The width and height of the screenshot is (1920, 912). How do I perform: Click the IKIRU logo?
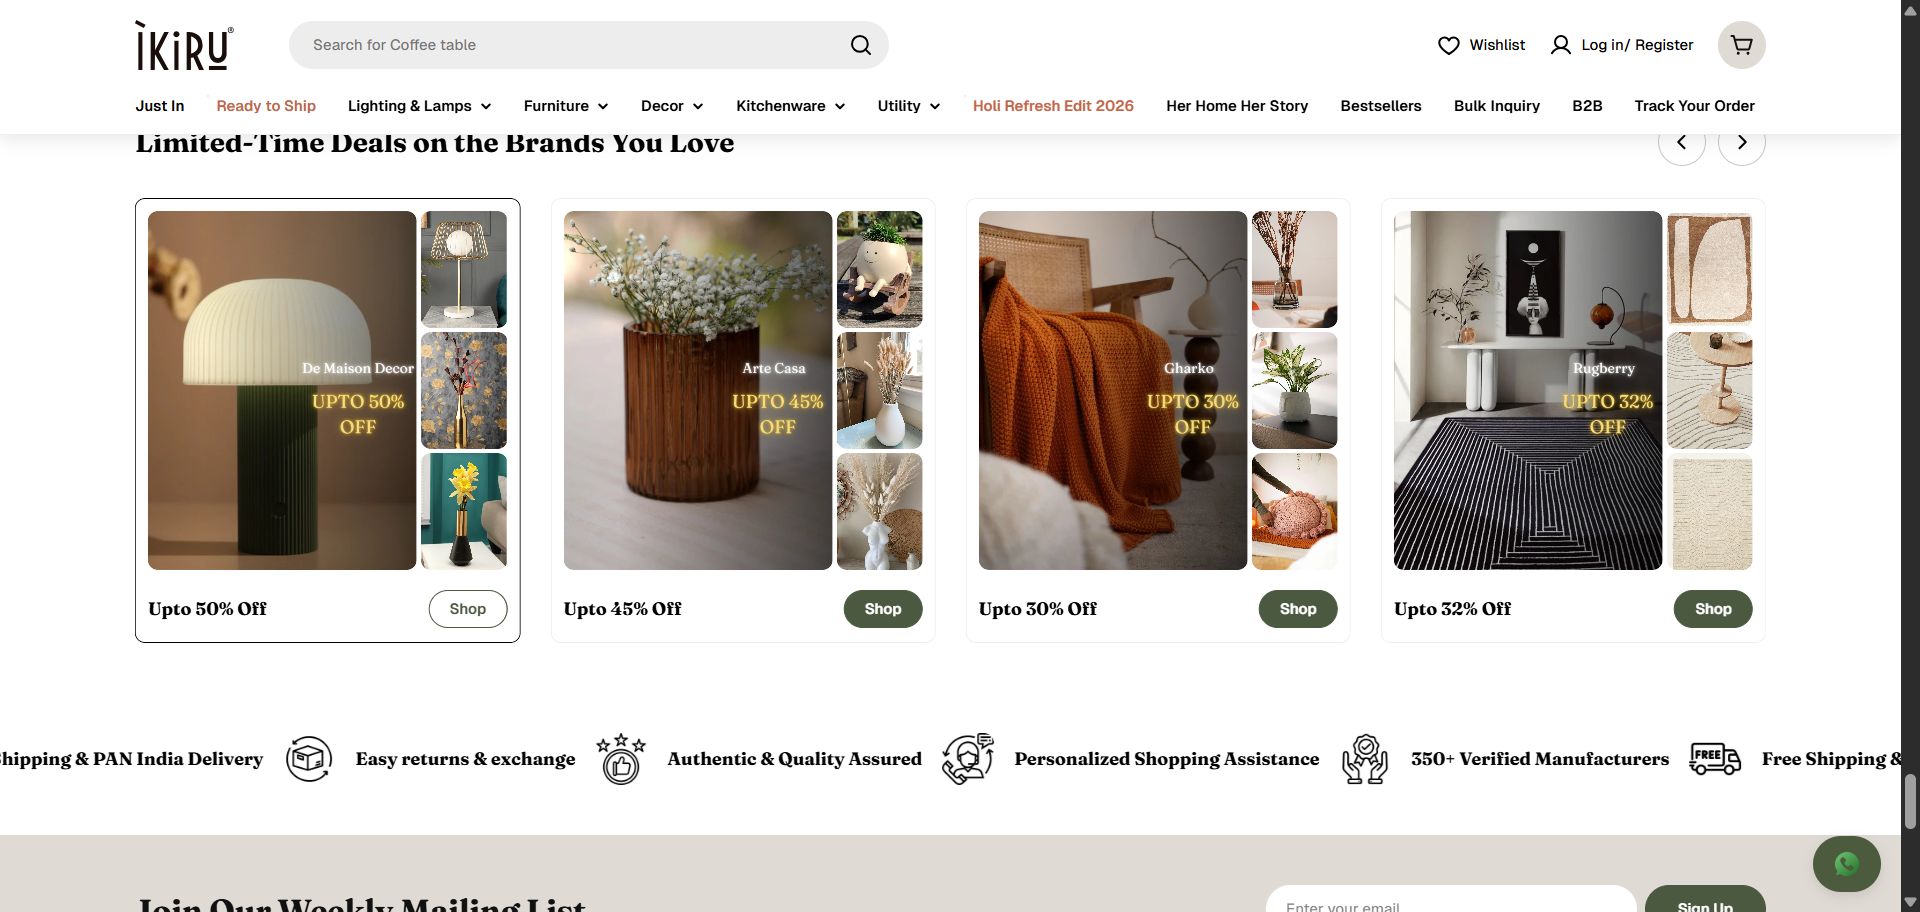185,46
